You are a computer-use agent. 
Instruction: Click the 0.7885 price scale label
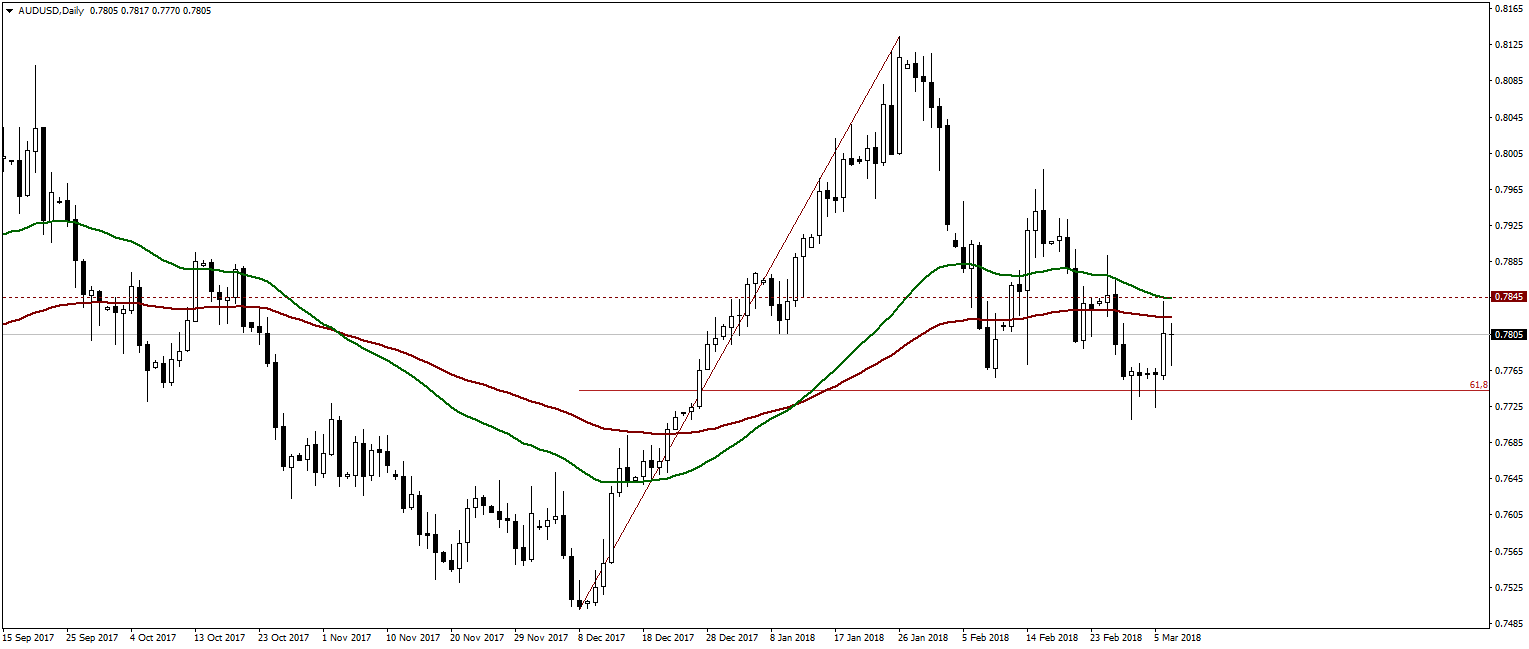click(1508, 262)
